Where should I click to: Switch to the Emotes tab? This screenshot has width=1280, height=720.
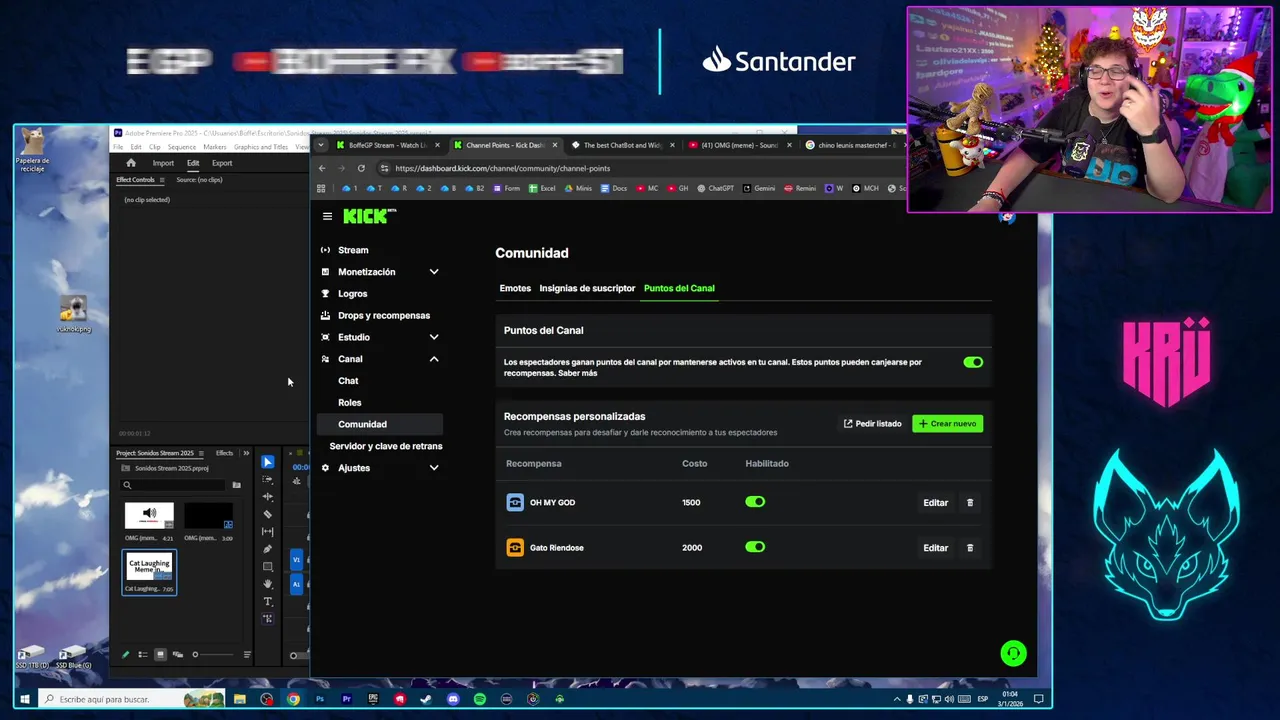515,288
